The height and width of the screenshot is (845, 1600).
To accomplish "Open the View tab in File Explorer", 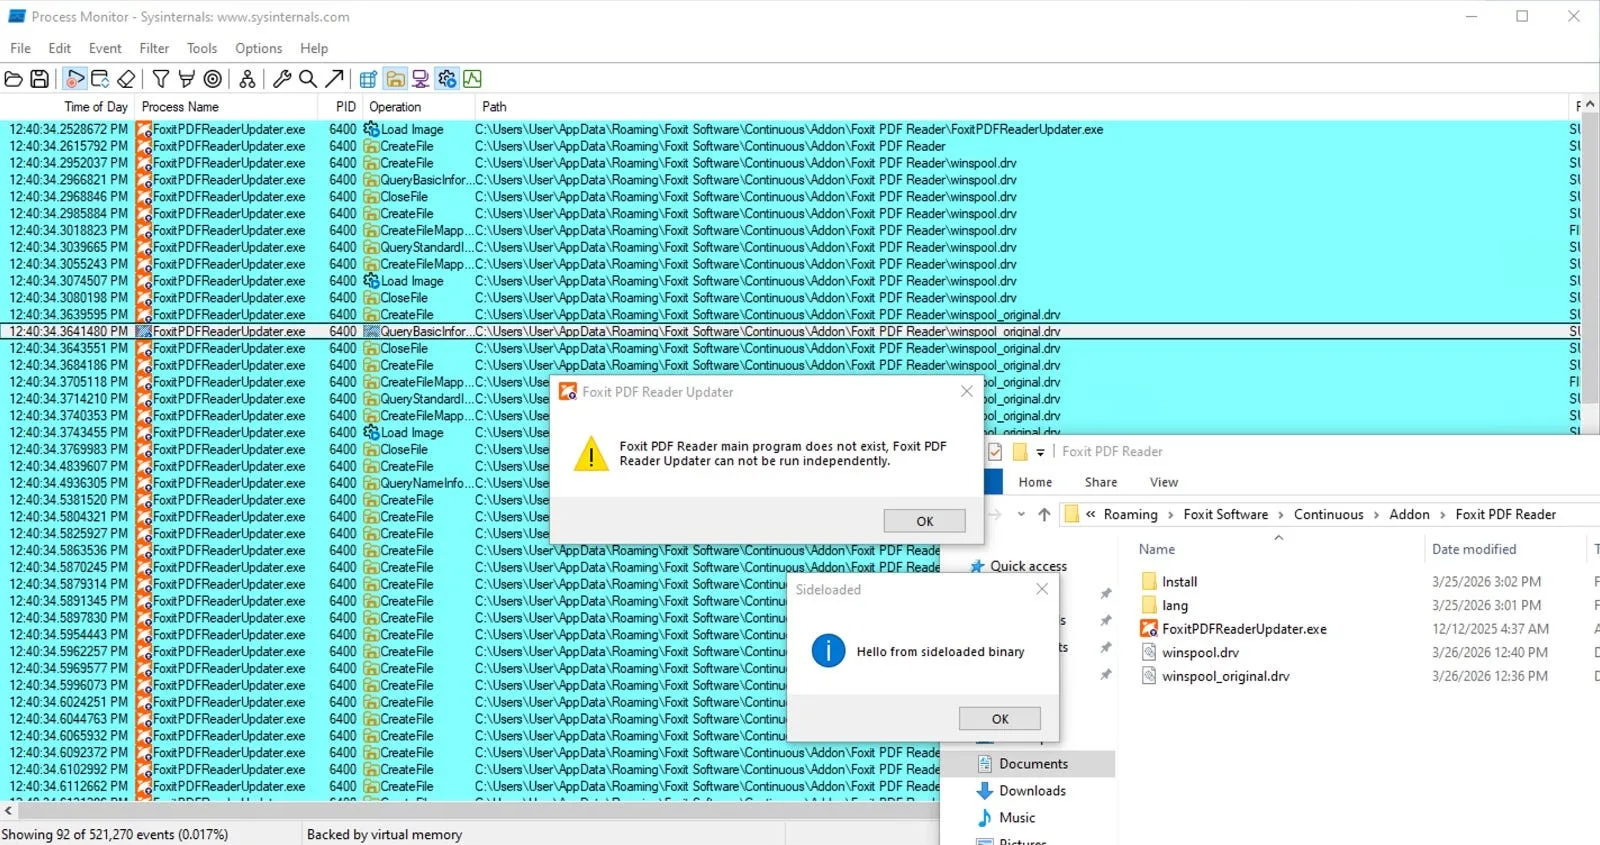I will click(1164, 482).
